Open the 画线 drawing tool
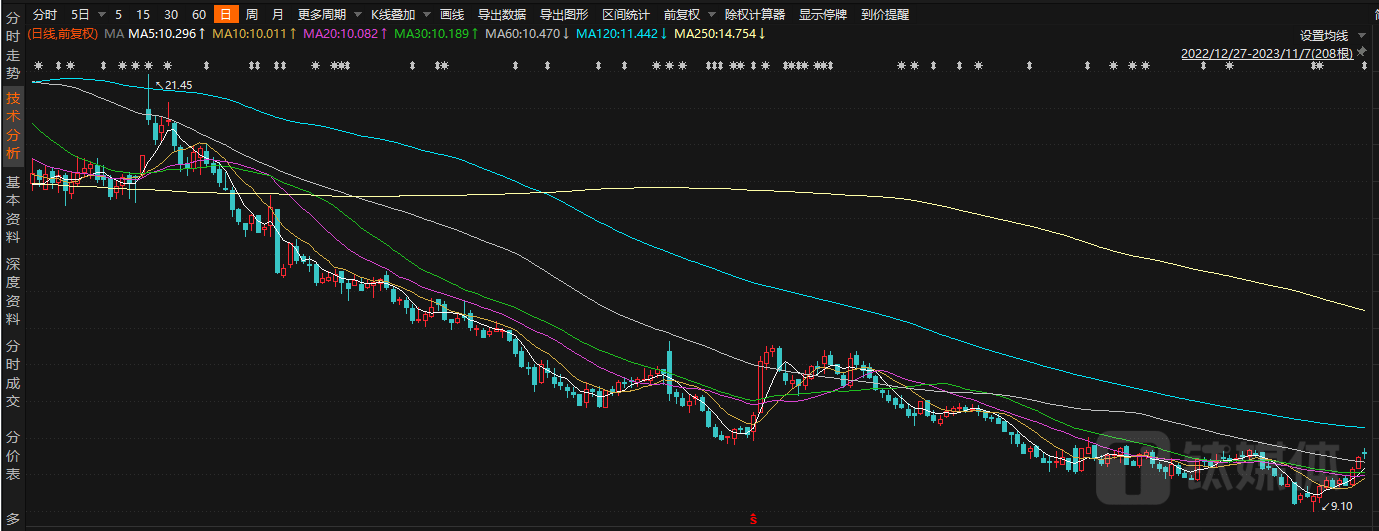Screen dimensions: 1379x531 pyautogui.click(x=452, y=15)
